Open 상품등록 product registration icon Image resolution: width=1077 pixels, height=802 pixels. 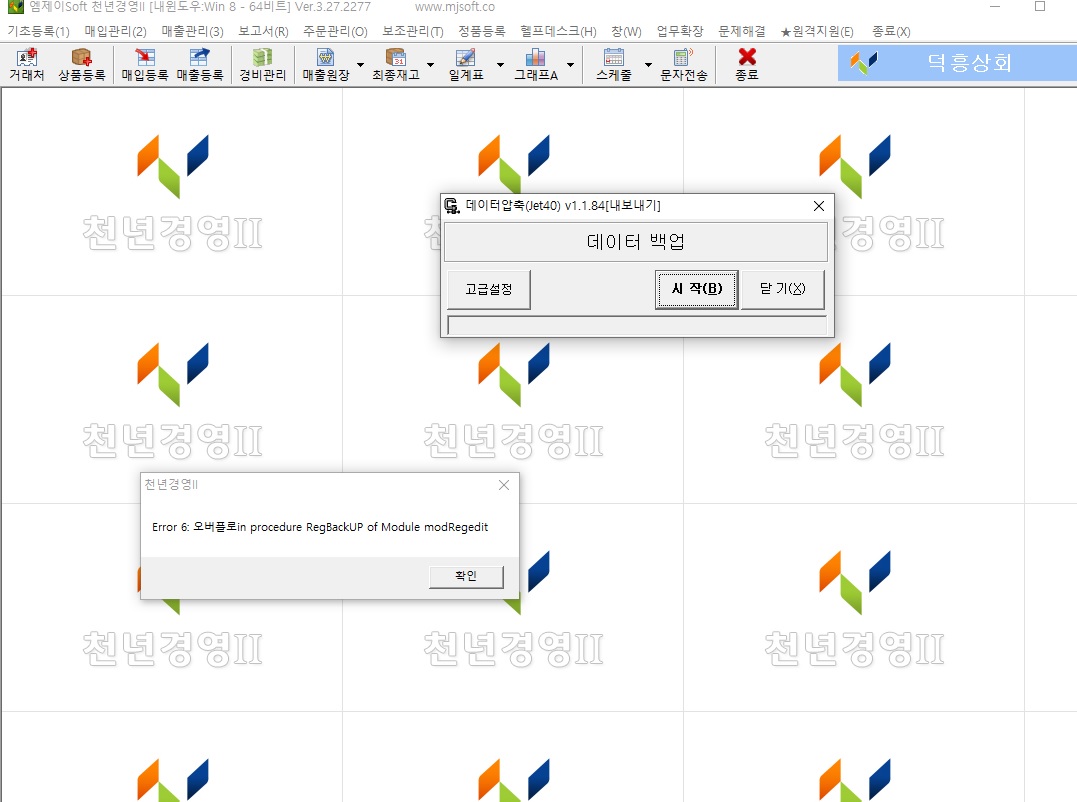(81, 65)
